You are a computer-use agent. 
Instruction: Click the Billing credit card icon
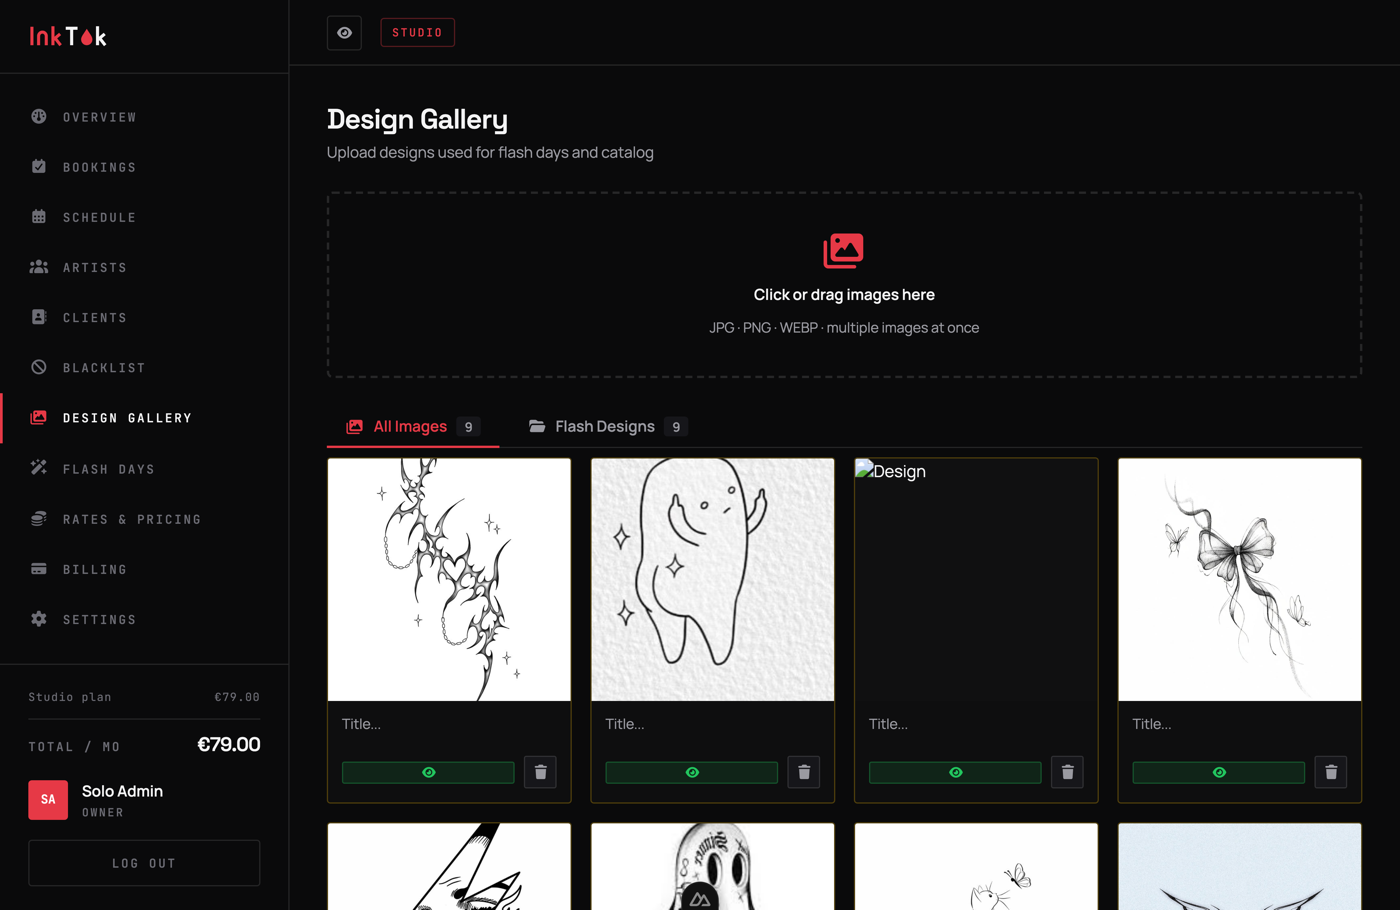tap(39, 569)
